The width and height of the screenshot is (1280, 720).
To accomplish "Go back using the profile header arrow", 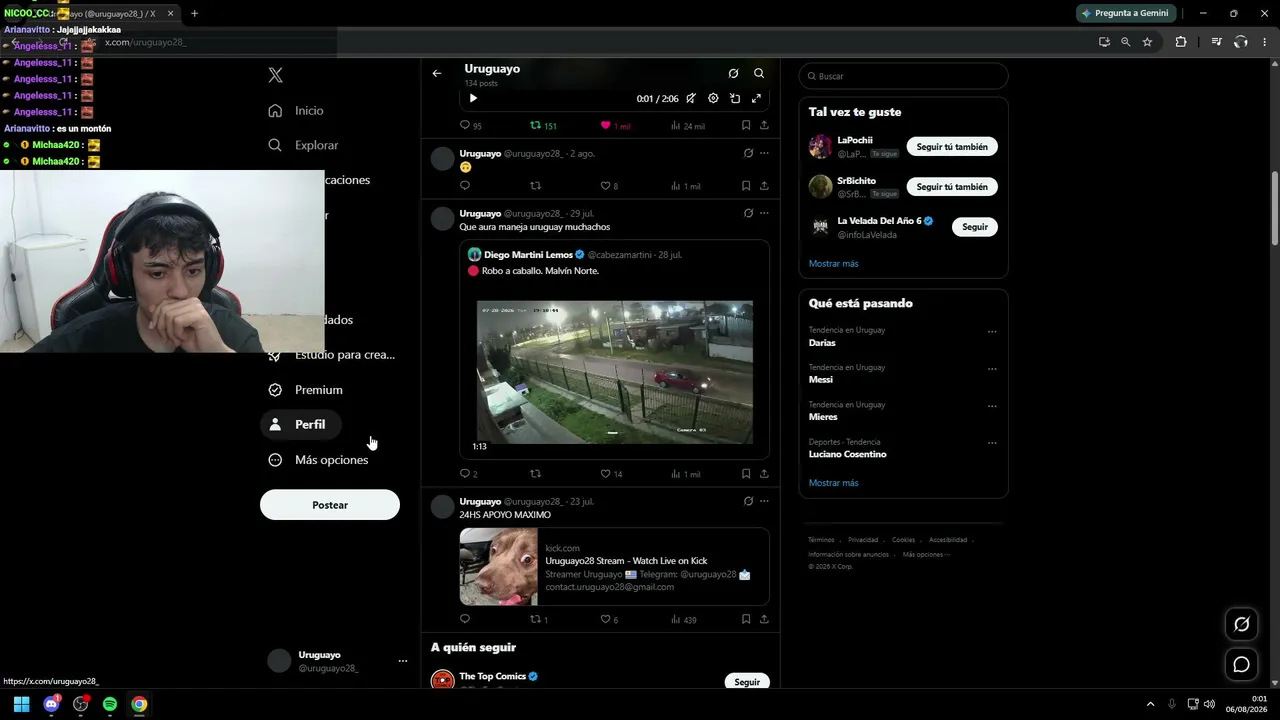I will coord(437,73).
